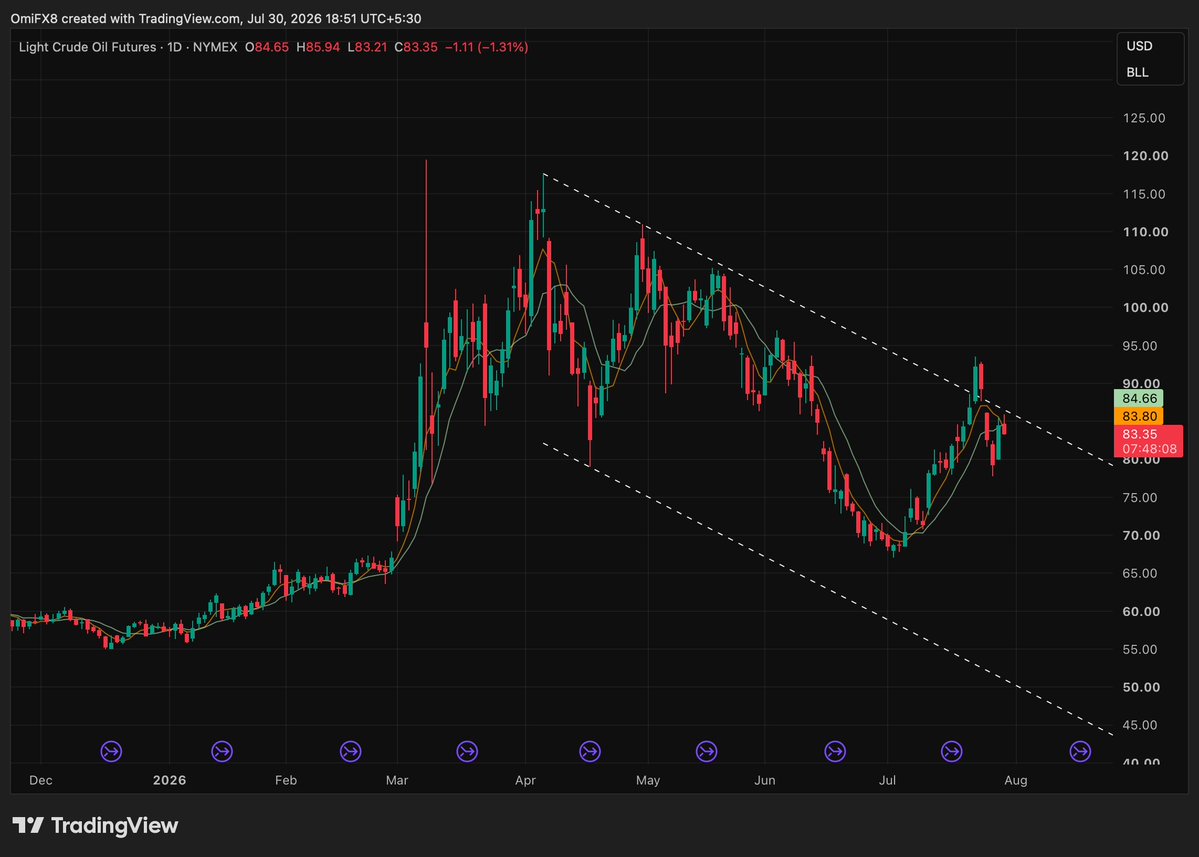Click the 95.00 price axis label
The width and height of the screenshot is (1199, 857).
[1140, 346]
